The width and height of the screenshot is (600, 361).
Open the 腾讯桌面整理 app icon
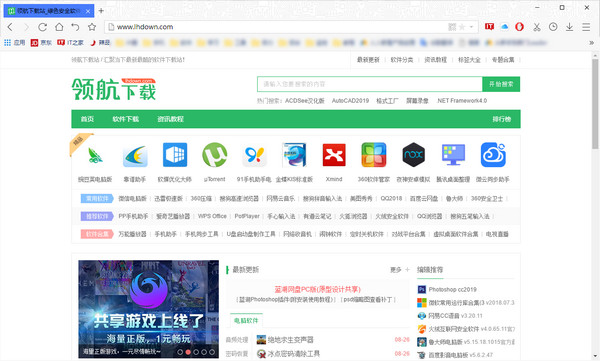pos(453,155)
